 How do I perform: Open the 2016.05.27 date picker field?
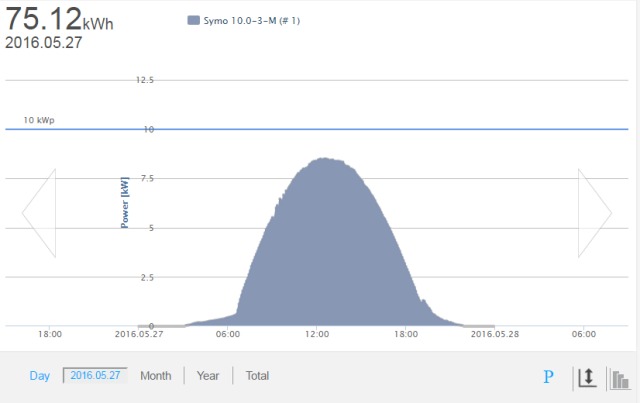pyautogui.click(x=96, y=376)
